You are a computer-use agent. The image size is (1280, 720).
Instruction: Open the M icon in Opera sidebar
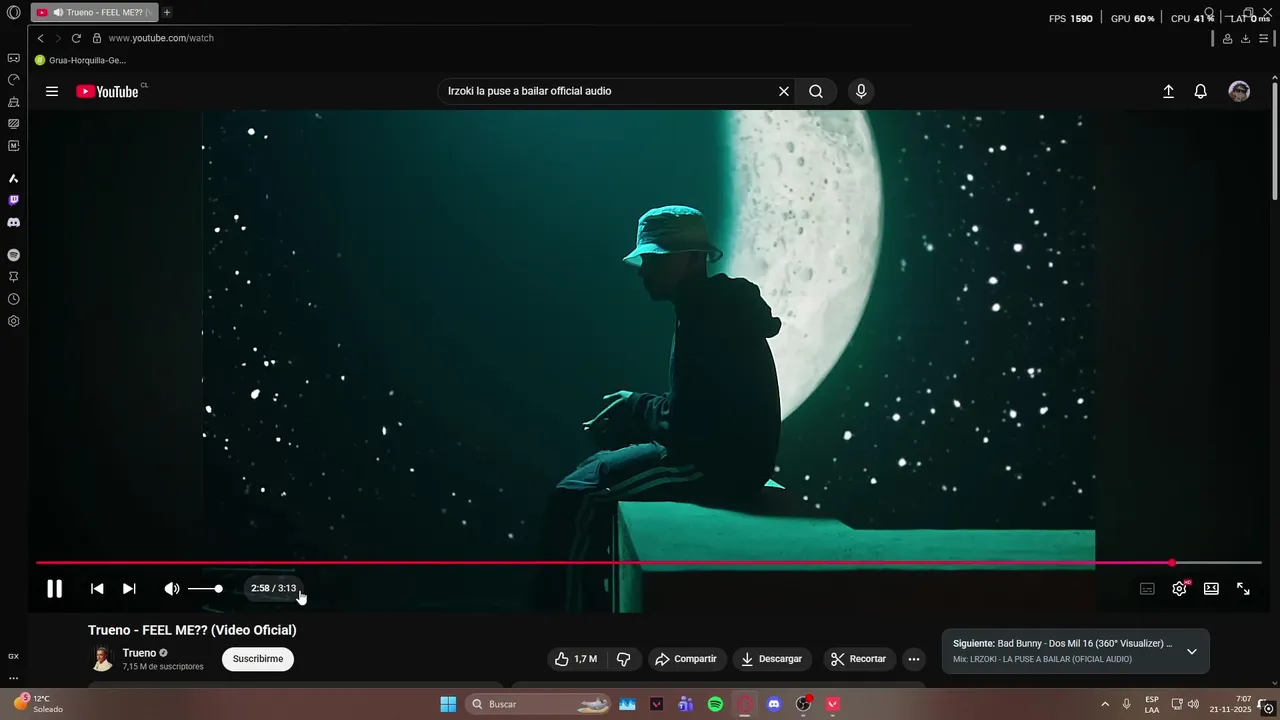pos(13,146)
